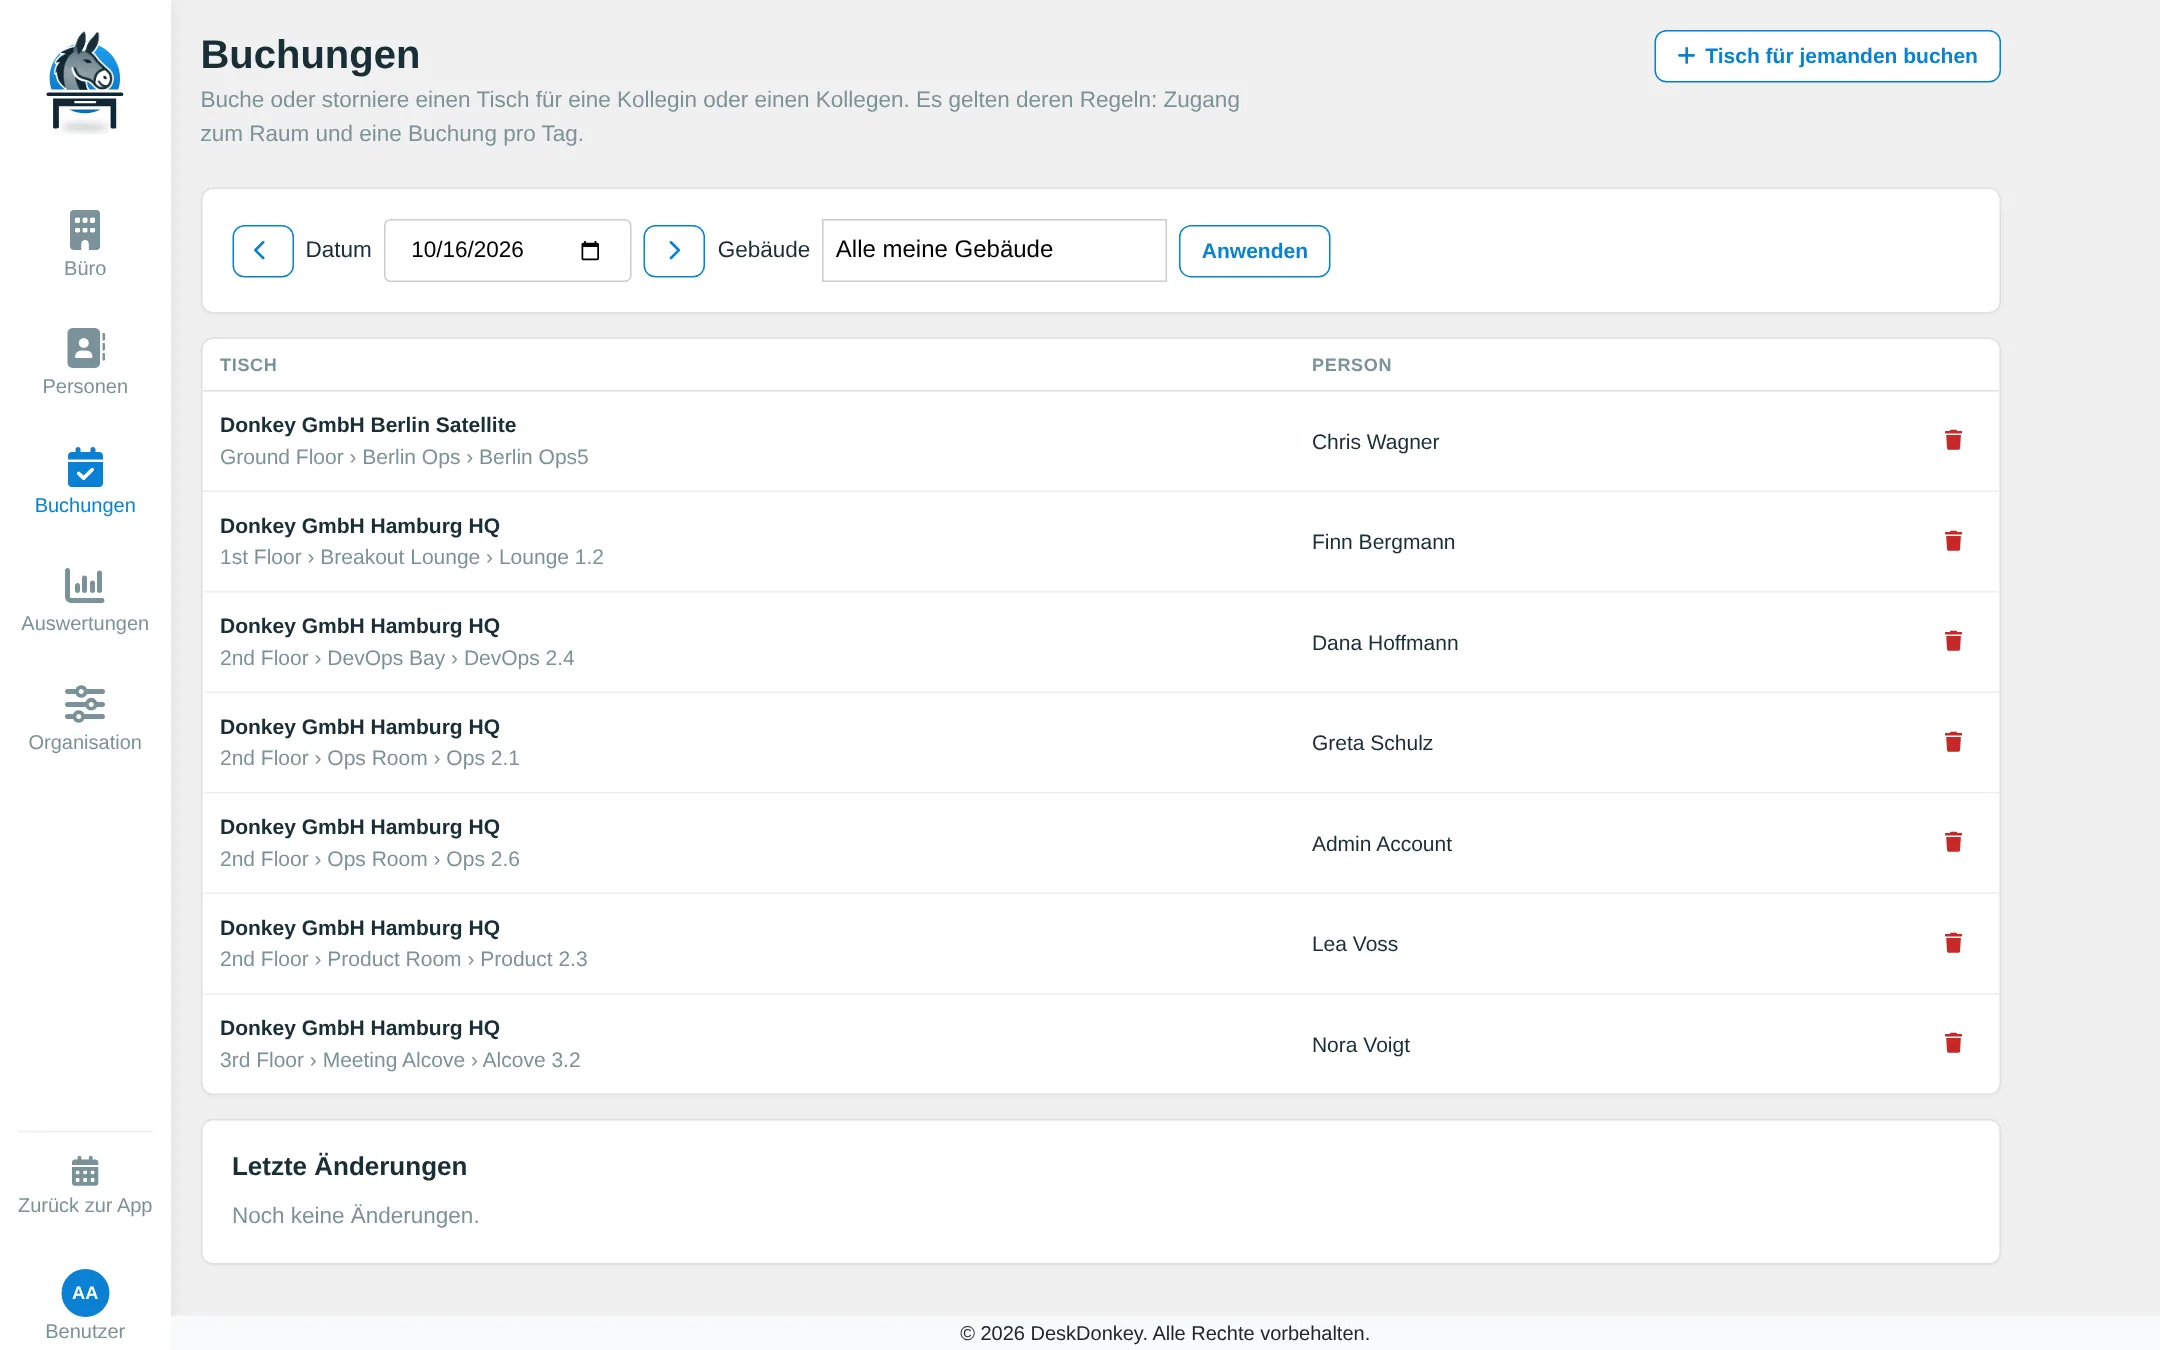Click Tisch für jemanden buchen
2160x1350 pixels.
coord(1827,56)
